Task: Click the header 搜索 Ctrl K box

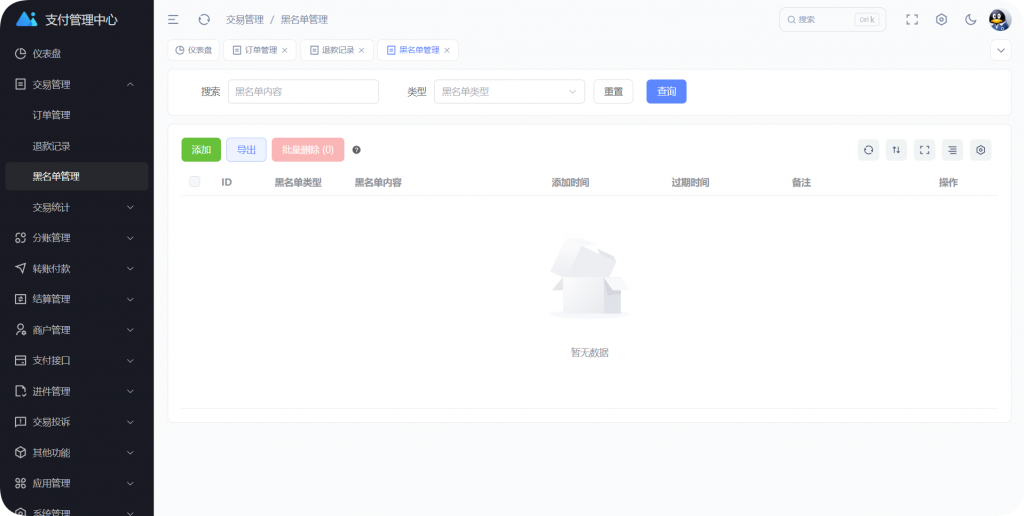Action: coord(832,20)
